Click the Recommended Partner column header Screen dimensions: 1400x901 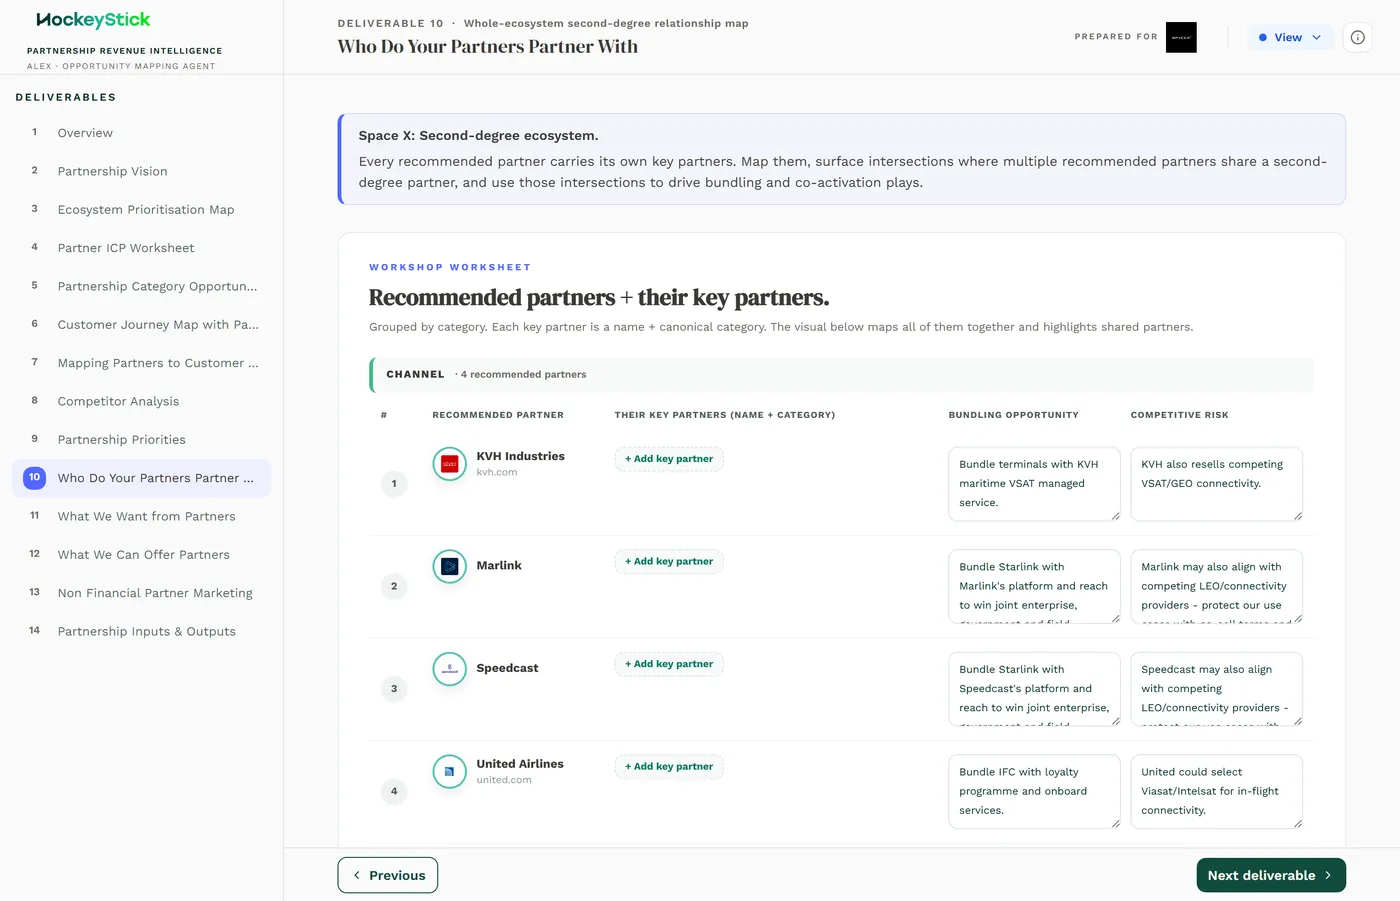point(498,415)
